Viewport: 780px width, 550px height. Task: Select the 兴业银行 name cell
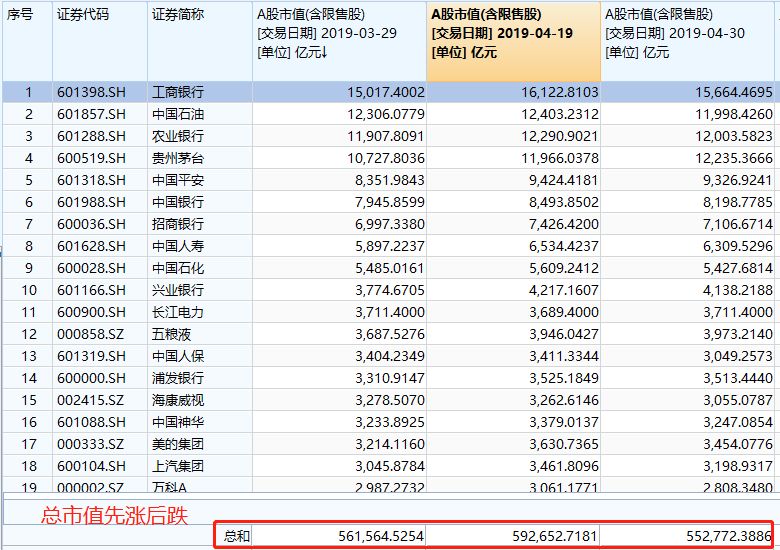coord(200,290)
